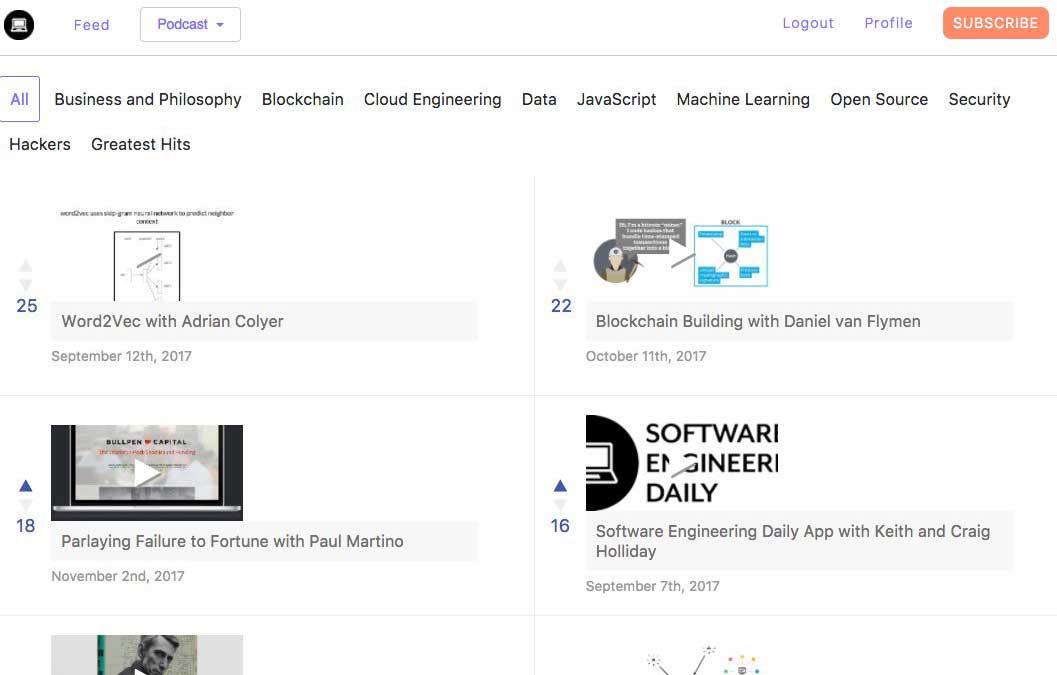Remove upvote on Parlaying Failure to Fortune
1057x675 pixels.
[x=26, y=486]
